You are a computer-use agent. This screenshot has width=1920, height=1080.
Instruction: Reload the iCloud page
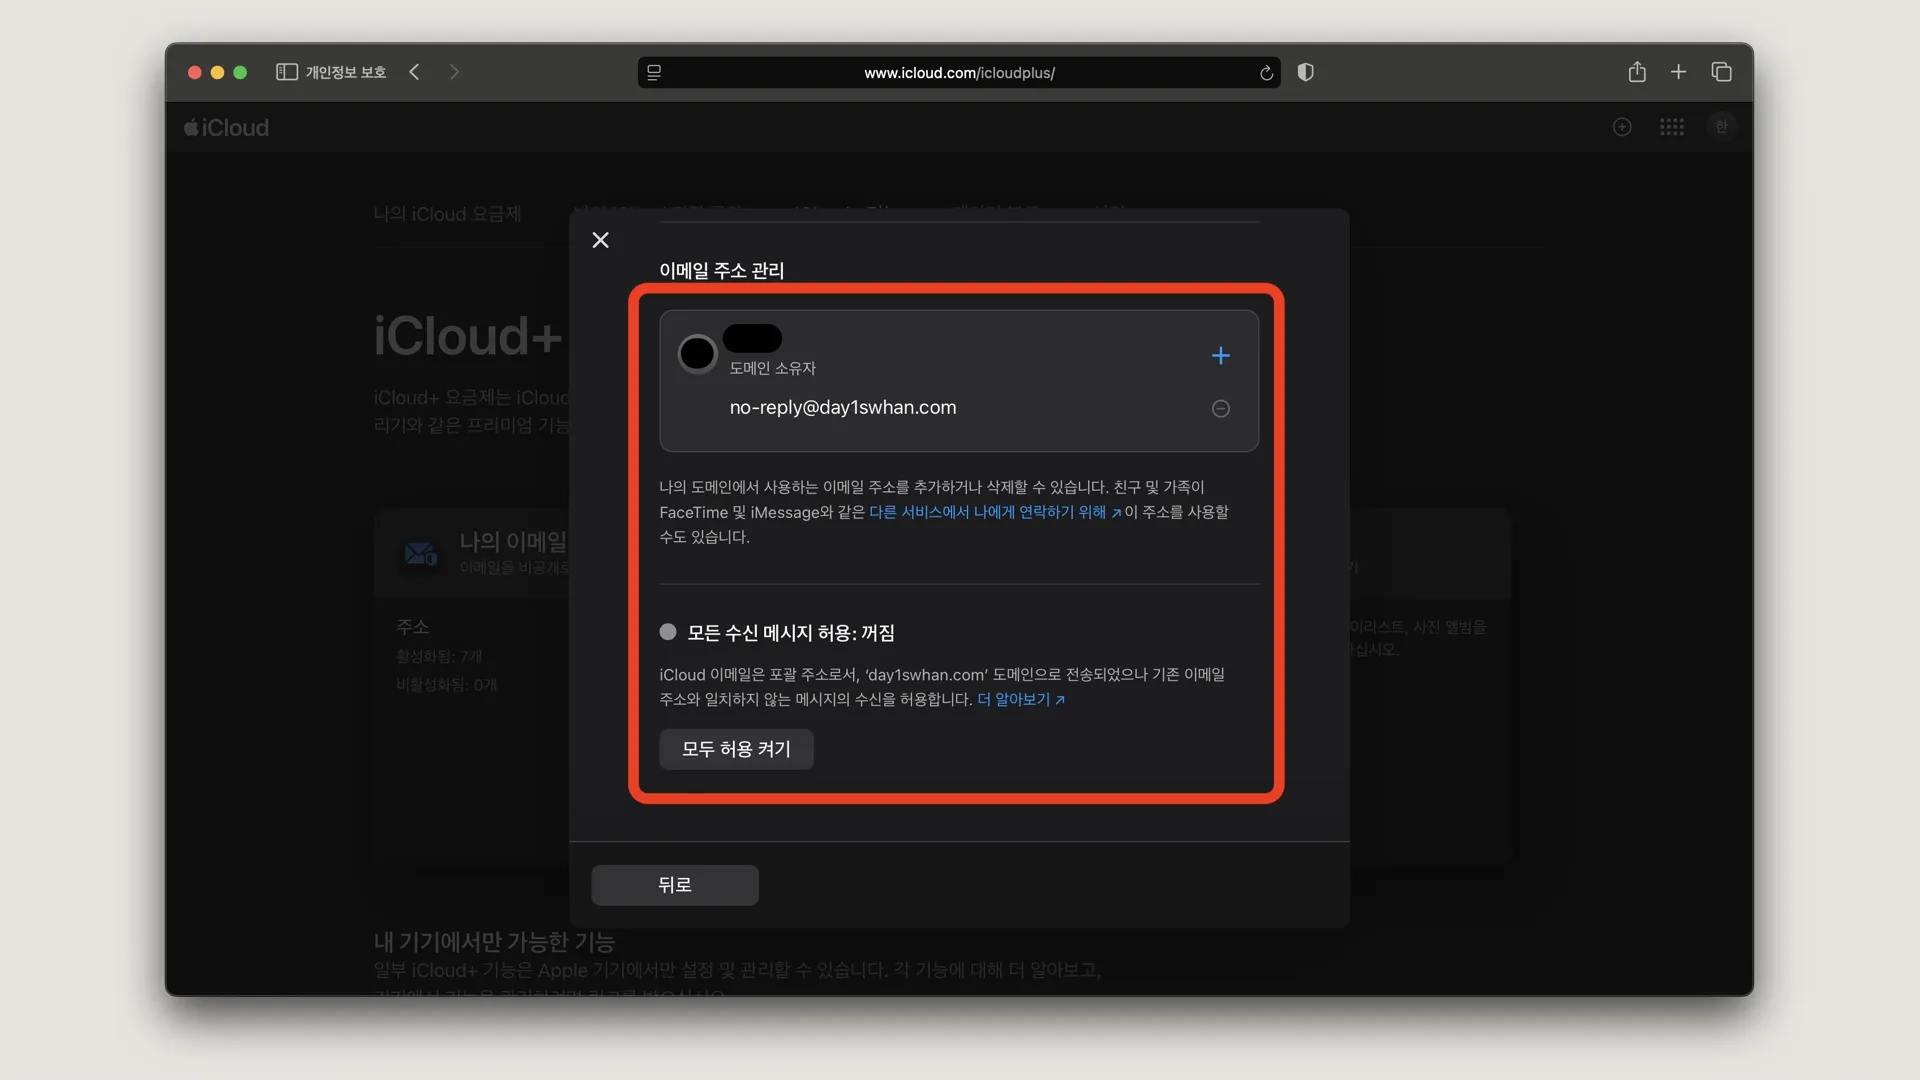pyautogui.click(x=1266, y=73)
